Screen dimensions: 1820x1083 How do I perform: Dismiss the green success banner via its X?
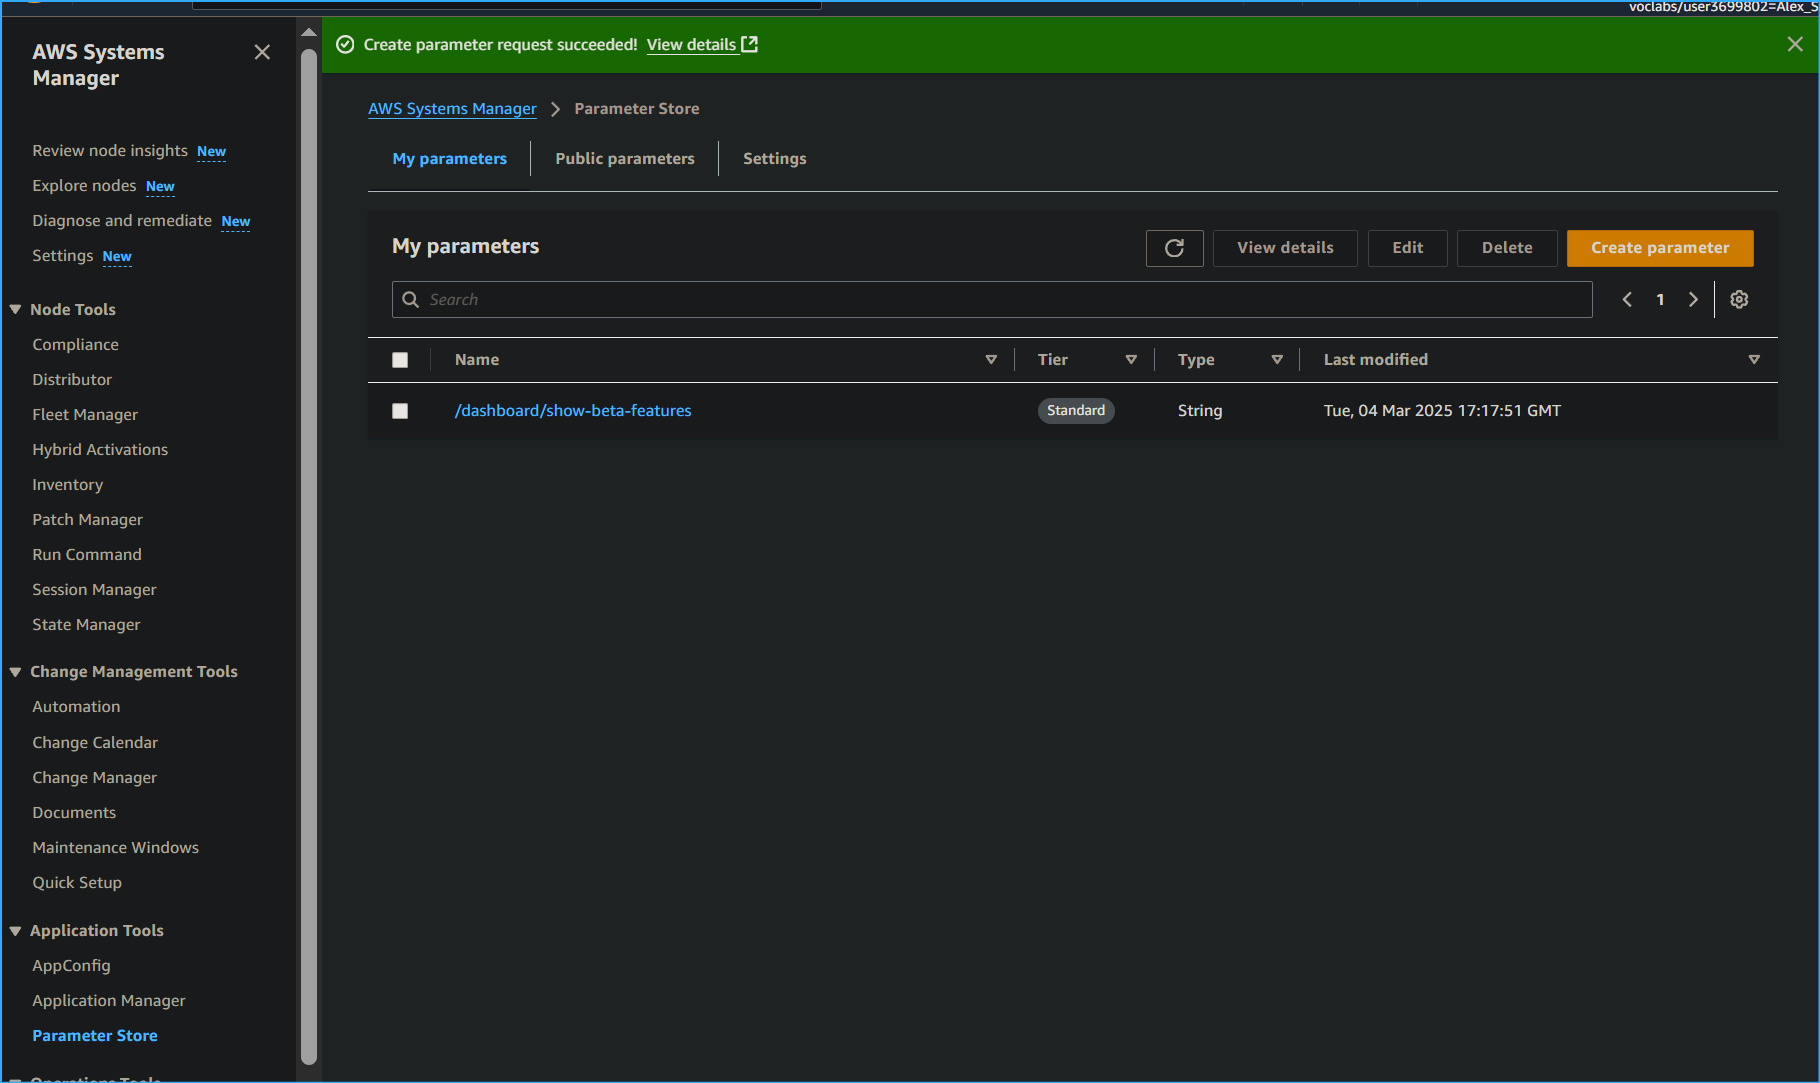1795,44
